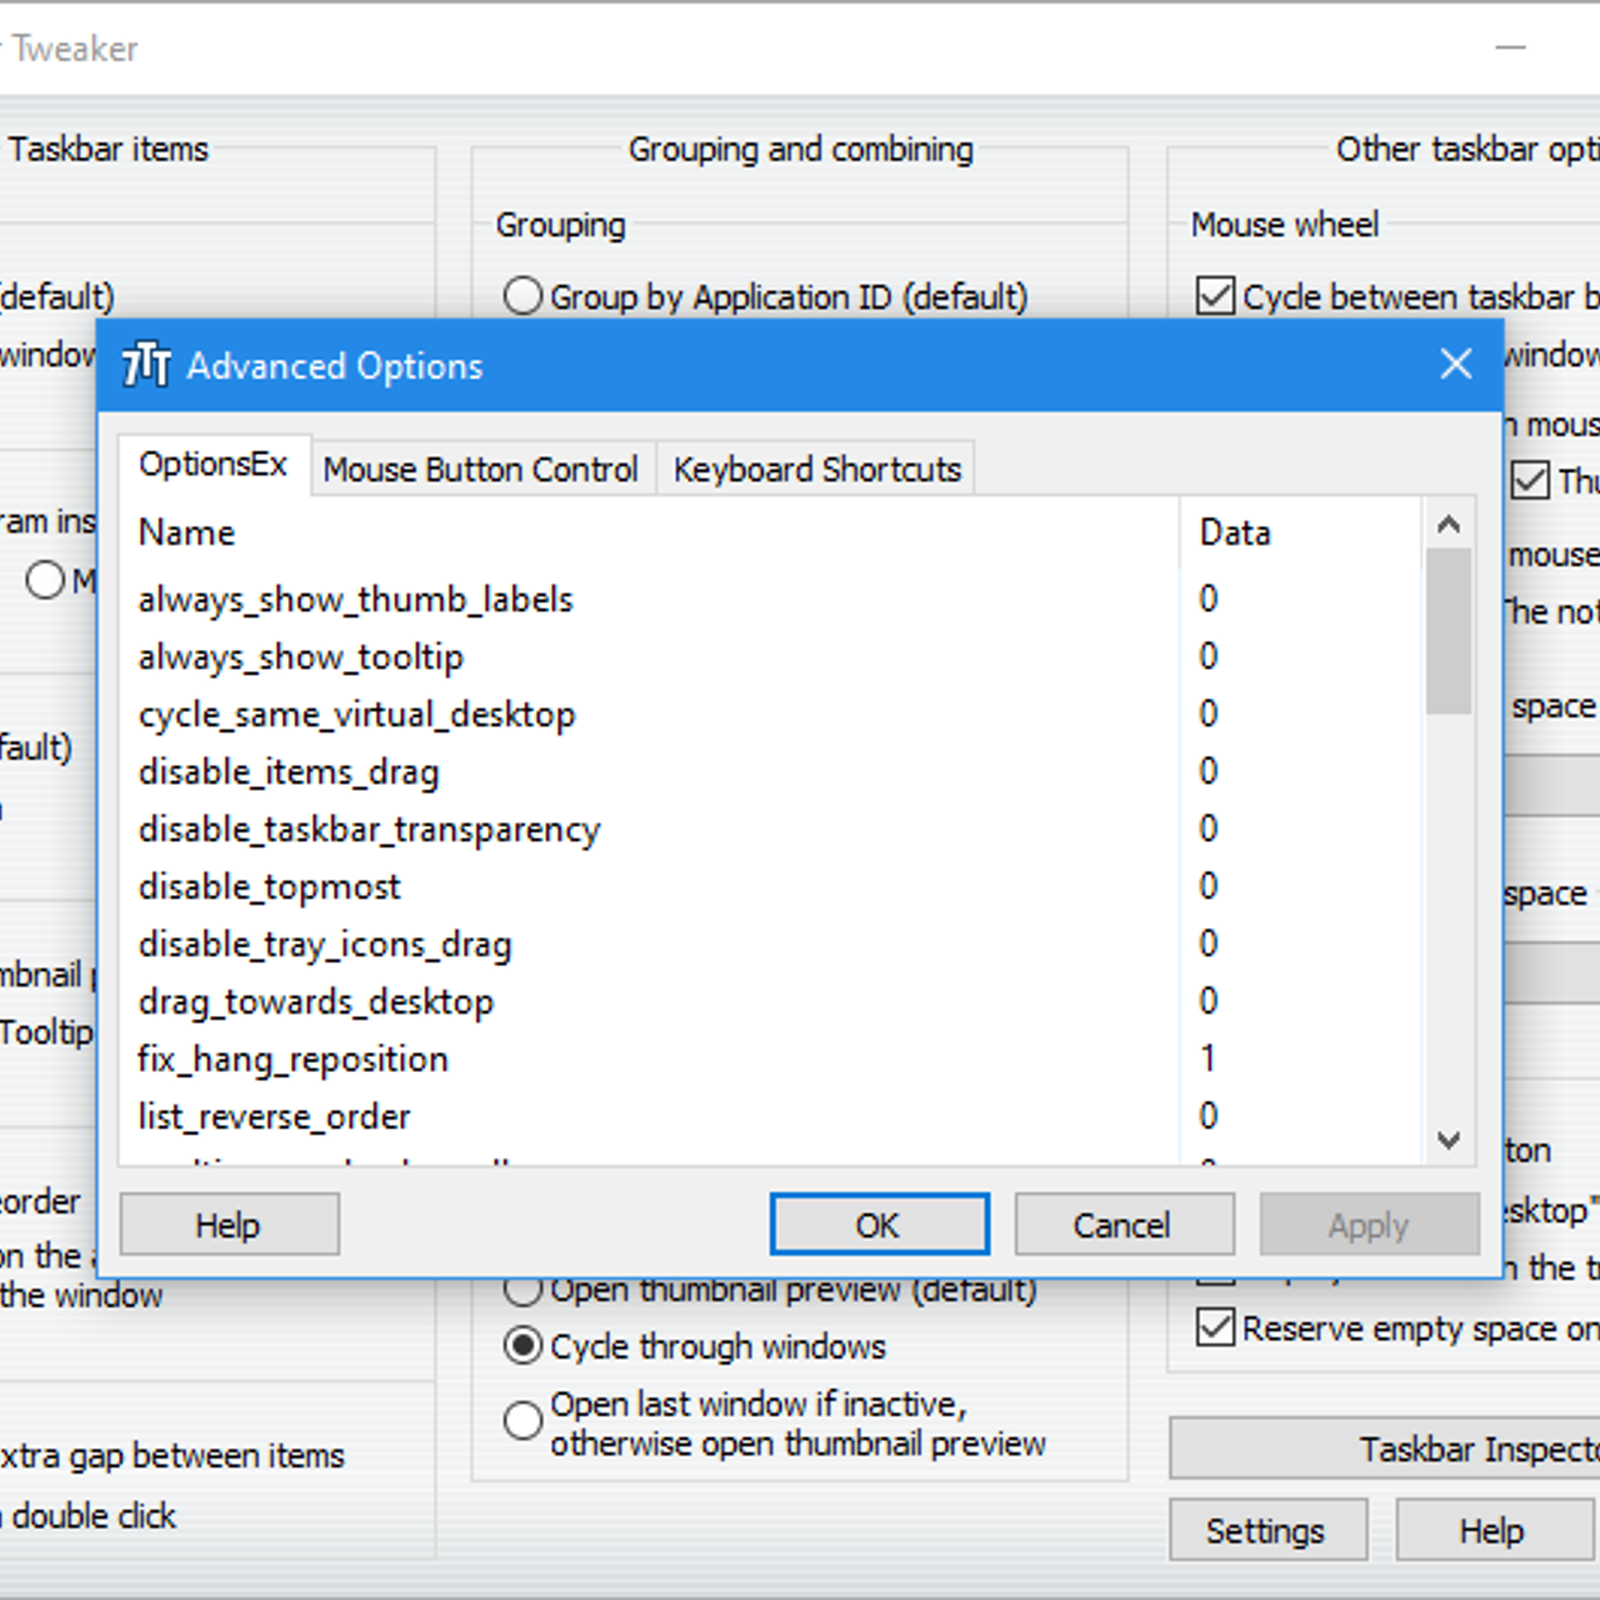Switch to the Keyboard Shortcuts tab
Screen dimensions: 1600x1600
816,468
